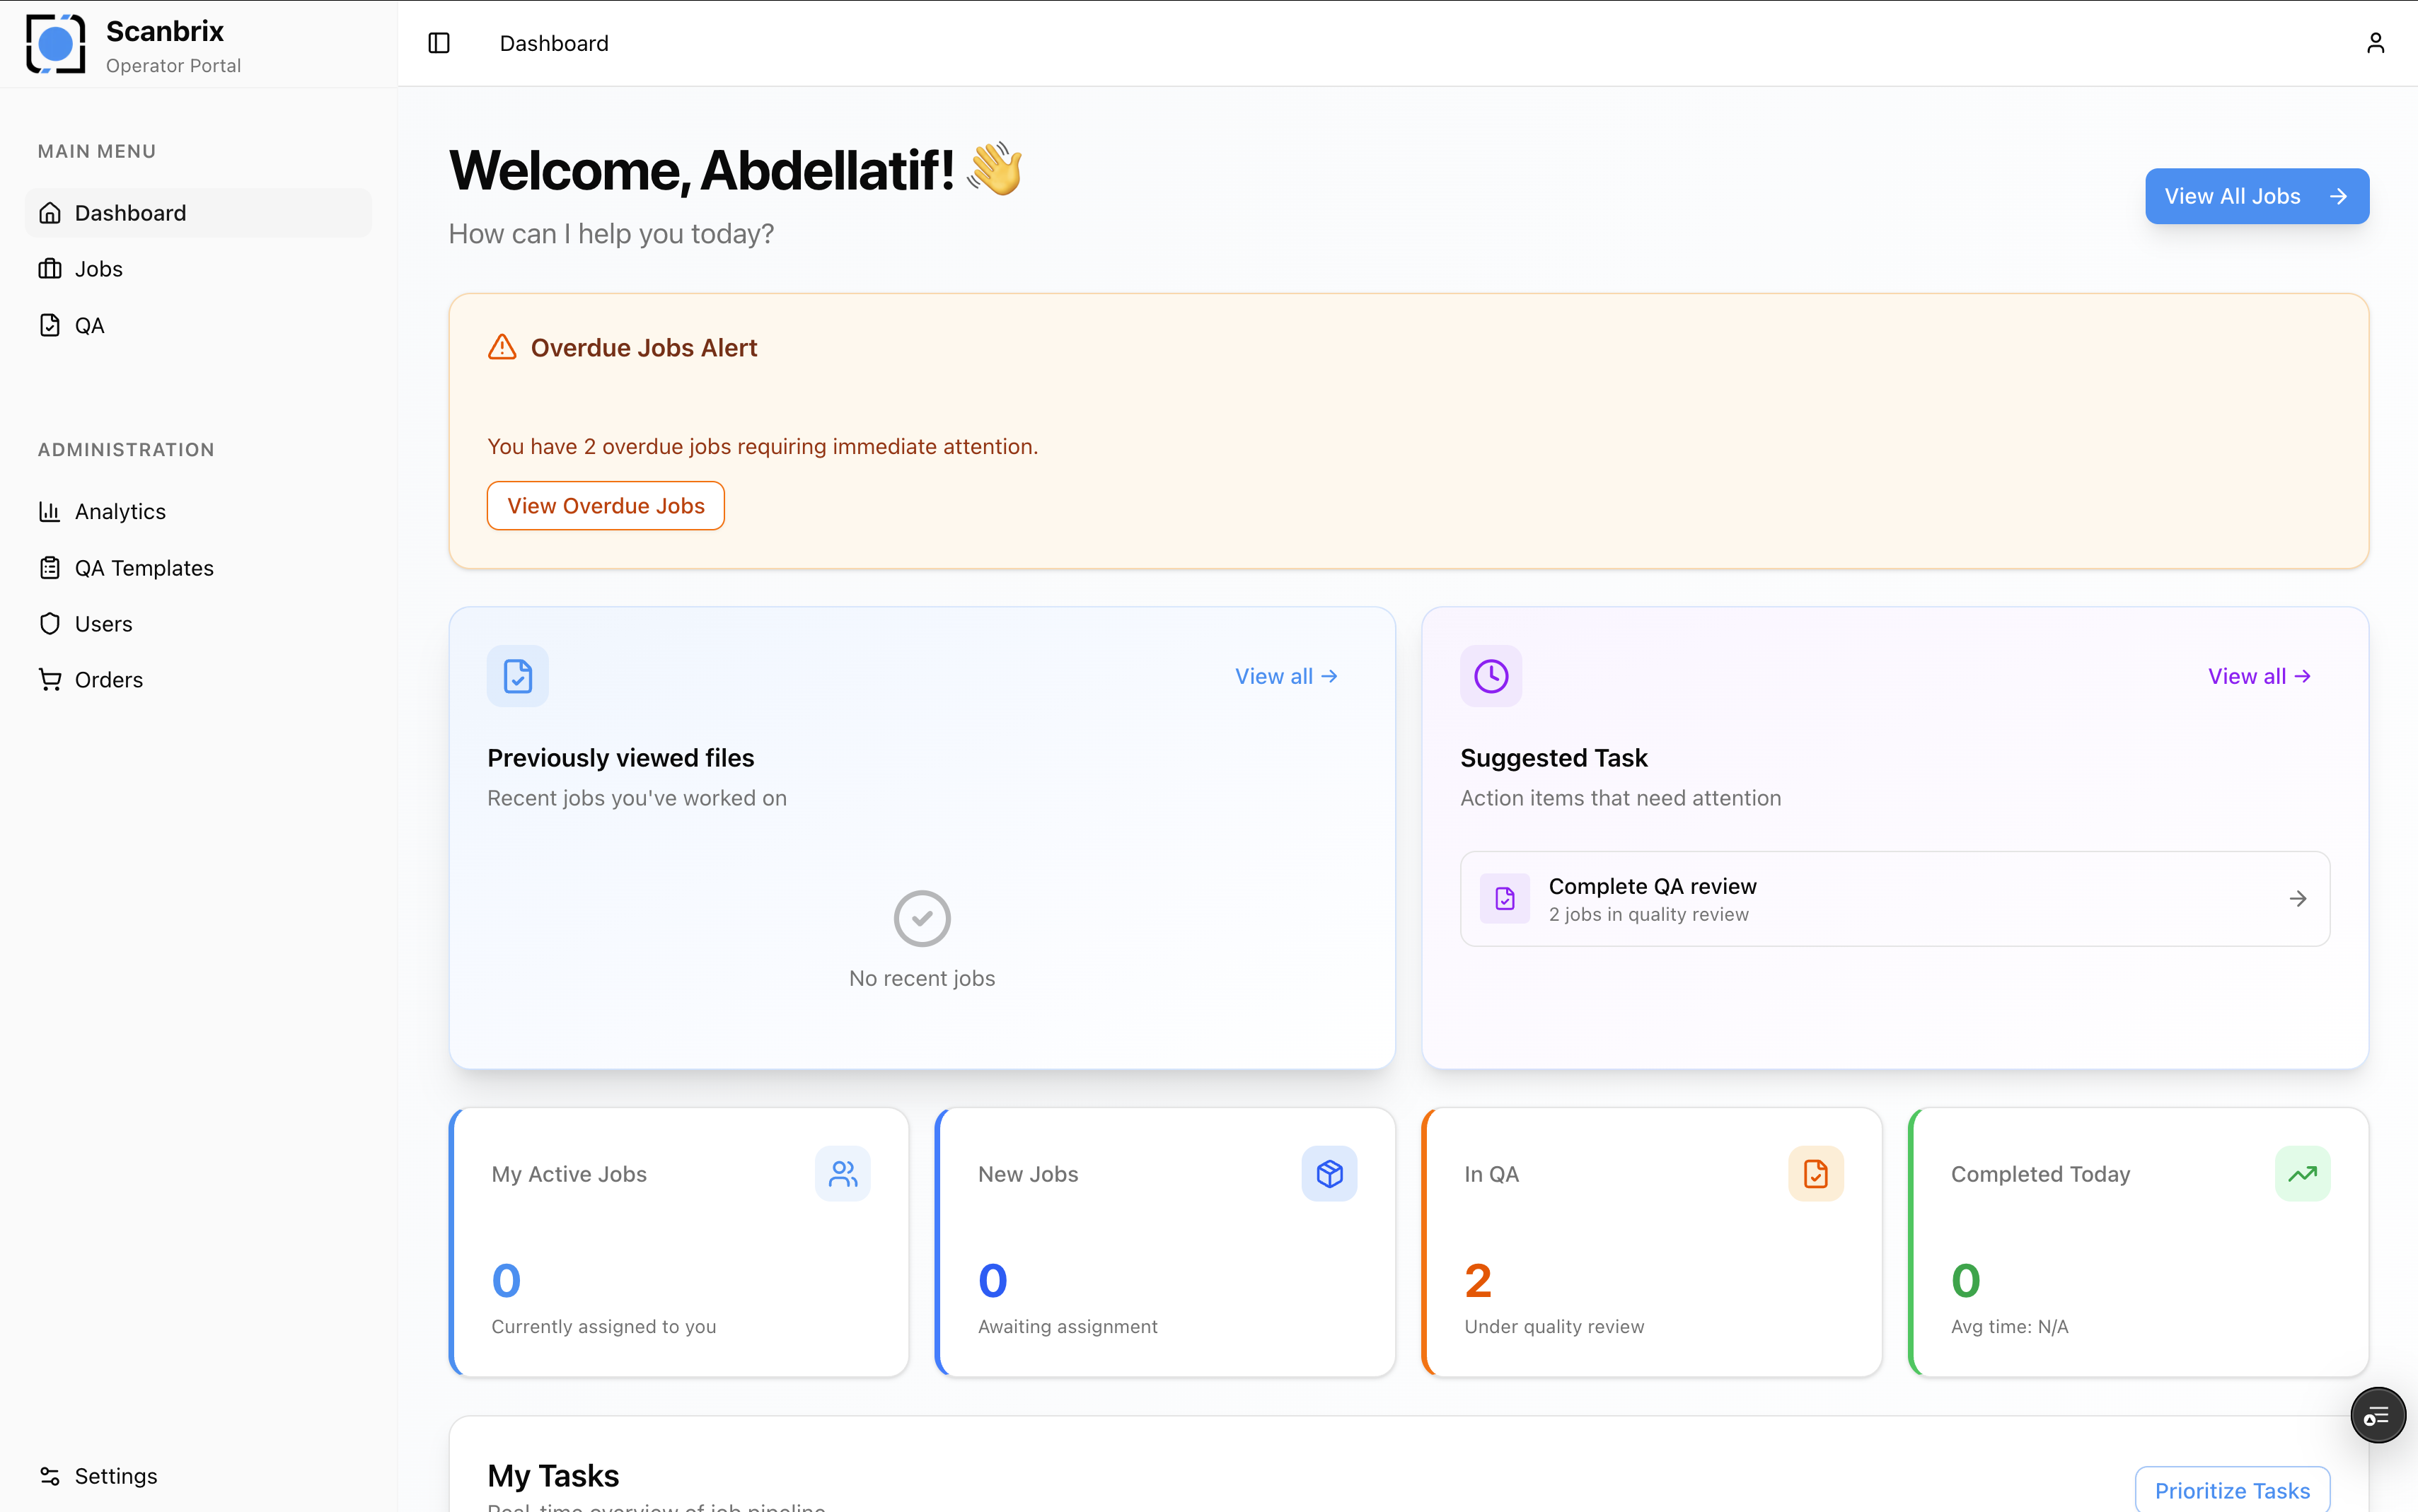
Task: Switch to the Dashboard menu item
Action: pos(130,212)
